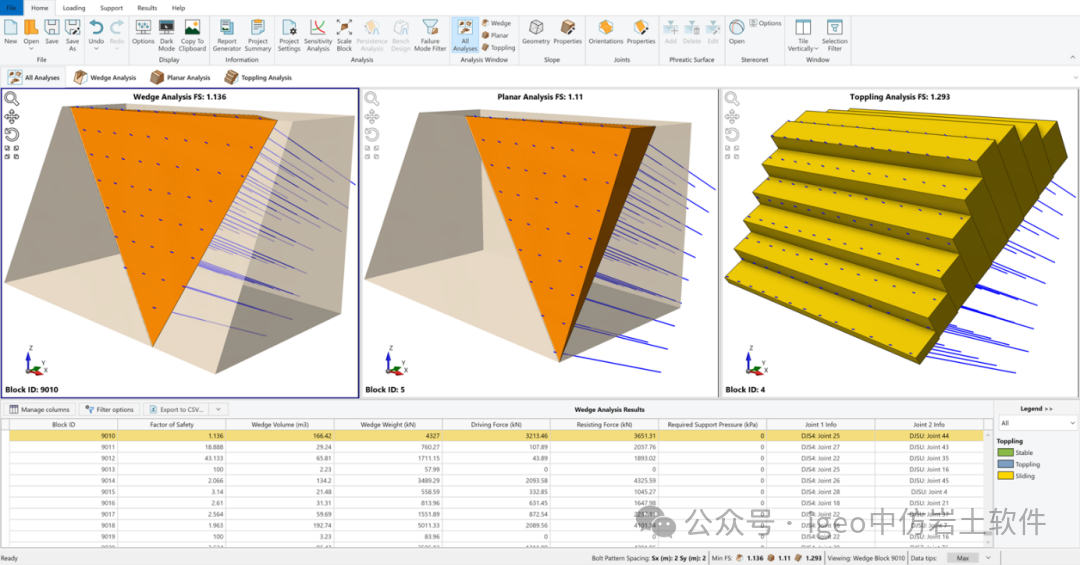Open Slope Properties
Screen dimensions: 1080x565
point(568,33)
